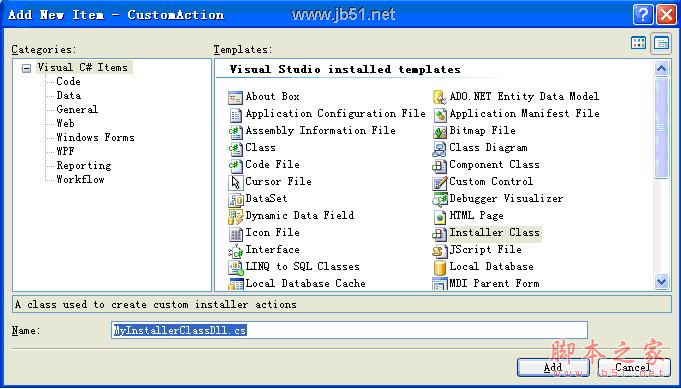Image resolution: width=681 pixels, height=389 pixels.
Task: Select the Windows Forms category
Action: pyautogui.click(x=95, y=138)
